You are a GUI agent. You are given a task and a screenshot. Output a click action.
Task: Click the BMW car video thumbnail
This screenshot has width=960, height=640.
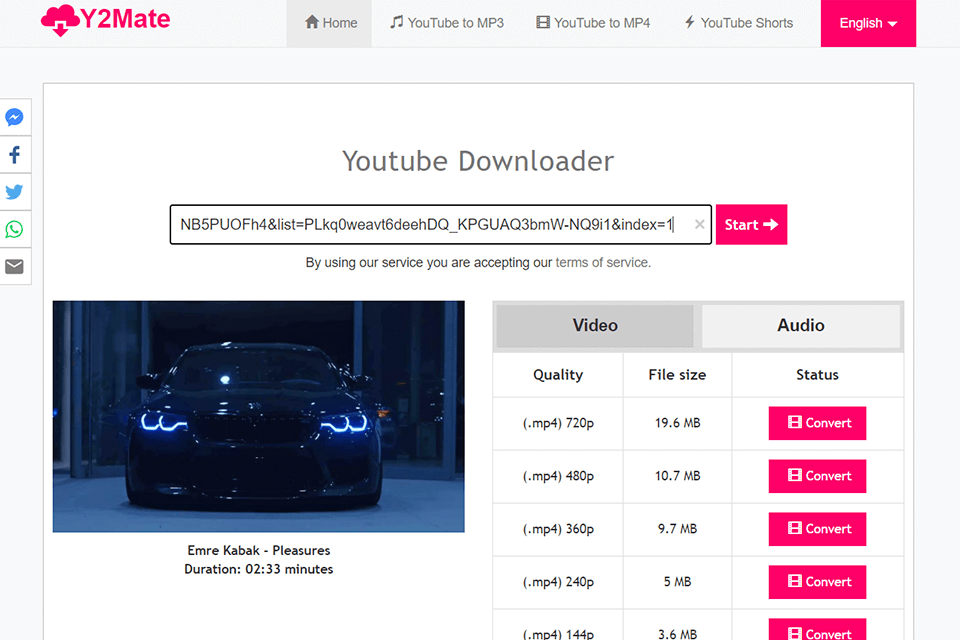258,416
